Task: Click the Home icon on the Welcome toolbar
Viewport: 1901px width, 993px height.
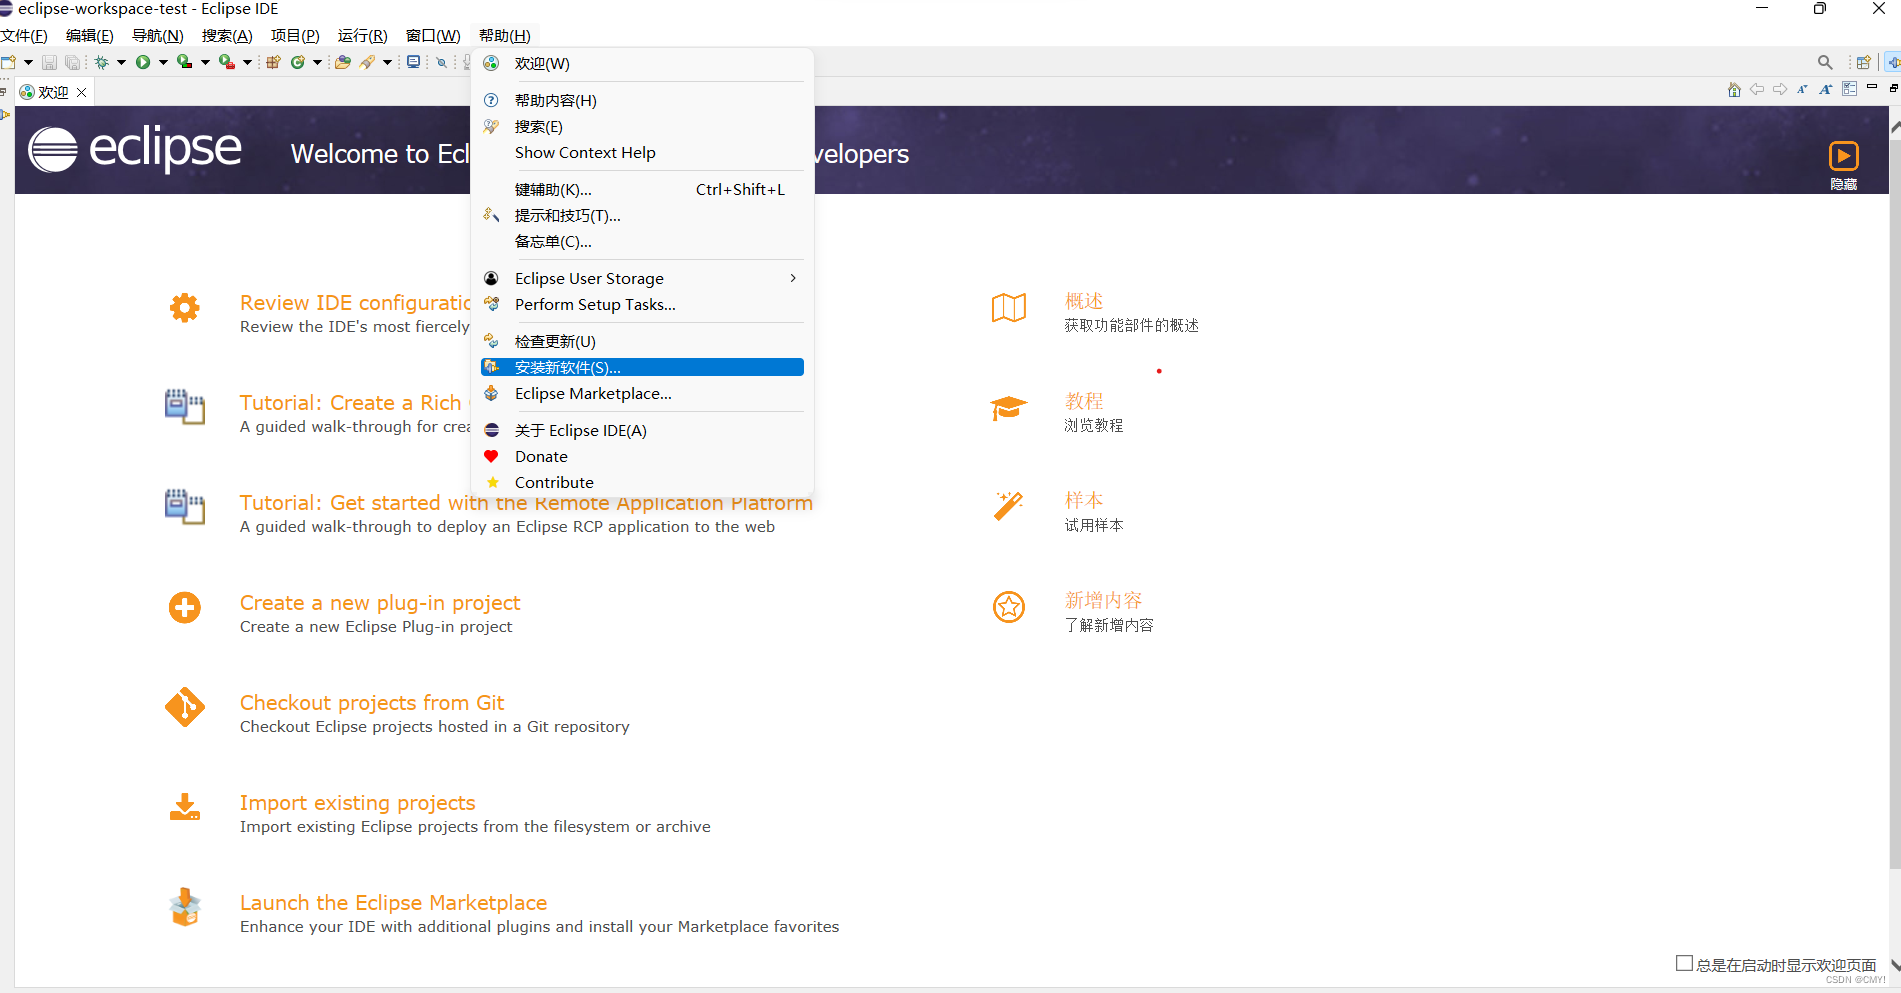Action: [x=1733, y=89]
